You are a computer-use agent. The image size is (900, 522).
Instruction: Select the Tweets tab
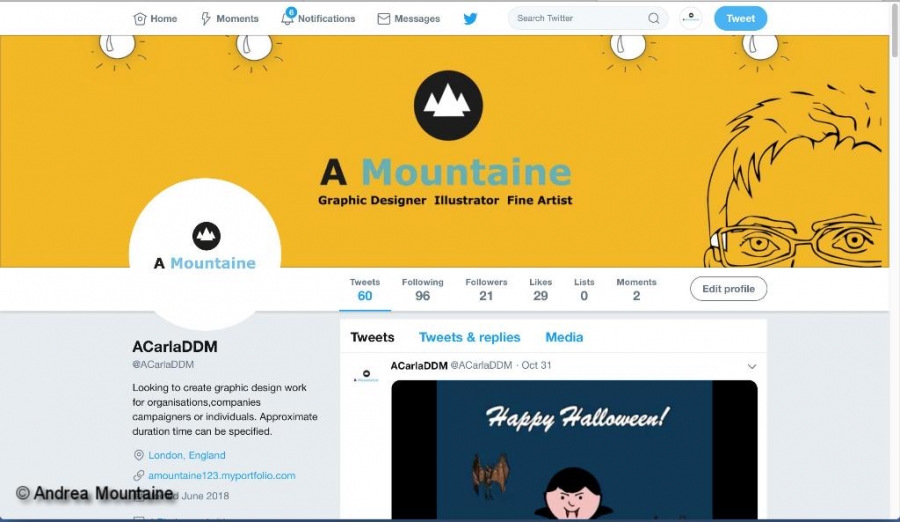tap(372, 337)
